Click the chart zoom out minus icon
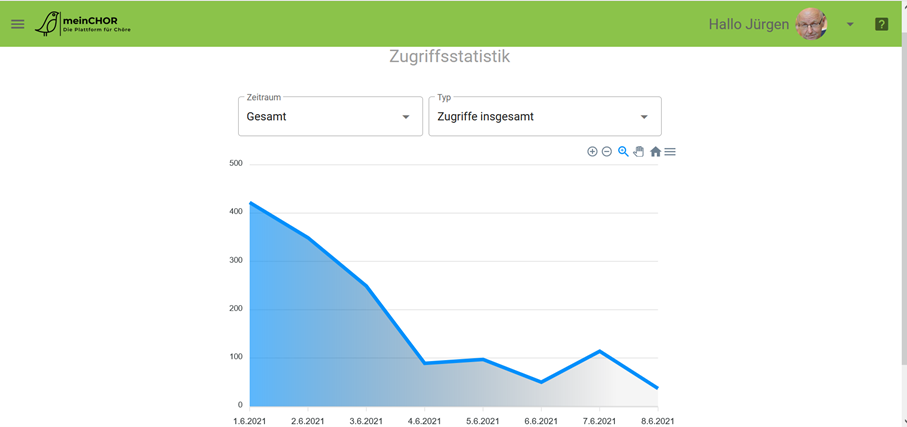907x427 pixels. (x=607, y=152)
